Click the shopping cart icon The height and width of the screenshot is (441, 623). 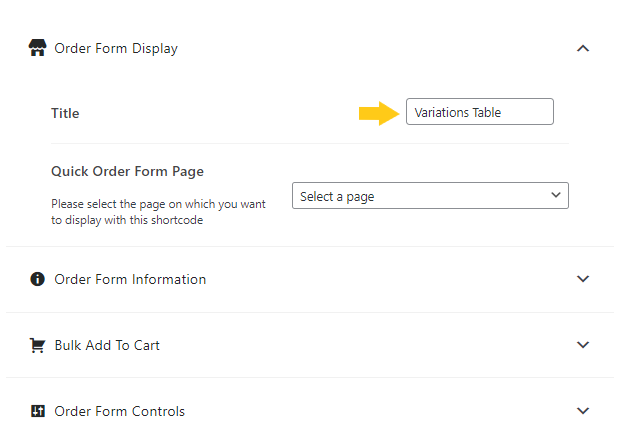tap(37, 345)
